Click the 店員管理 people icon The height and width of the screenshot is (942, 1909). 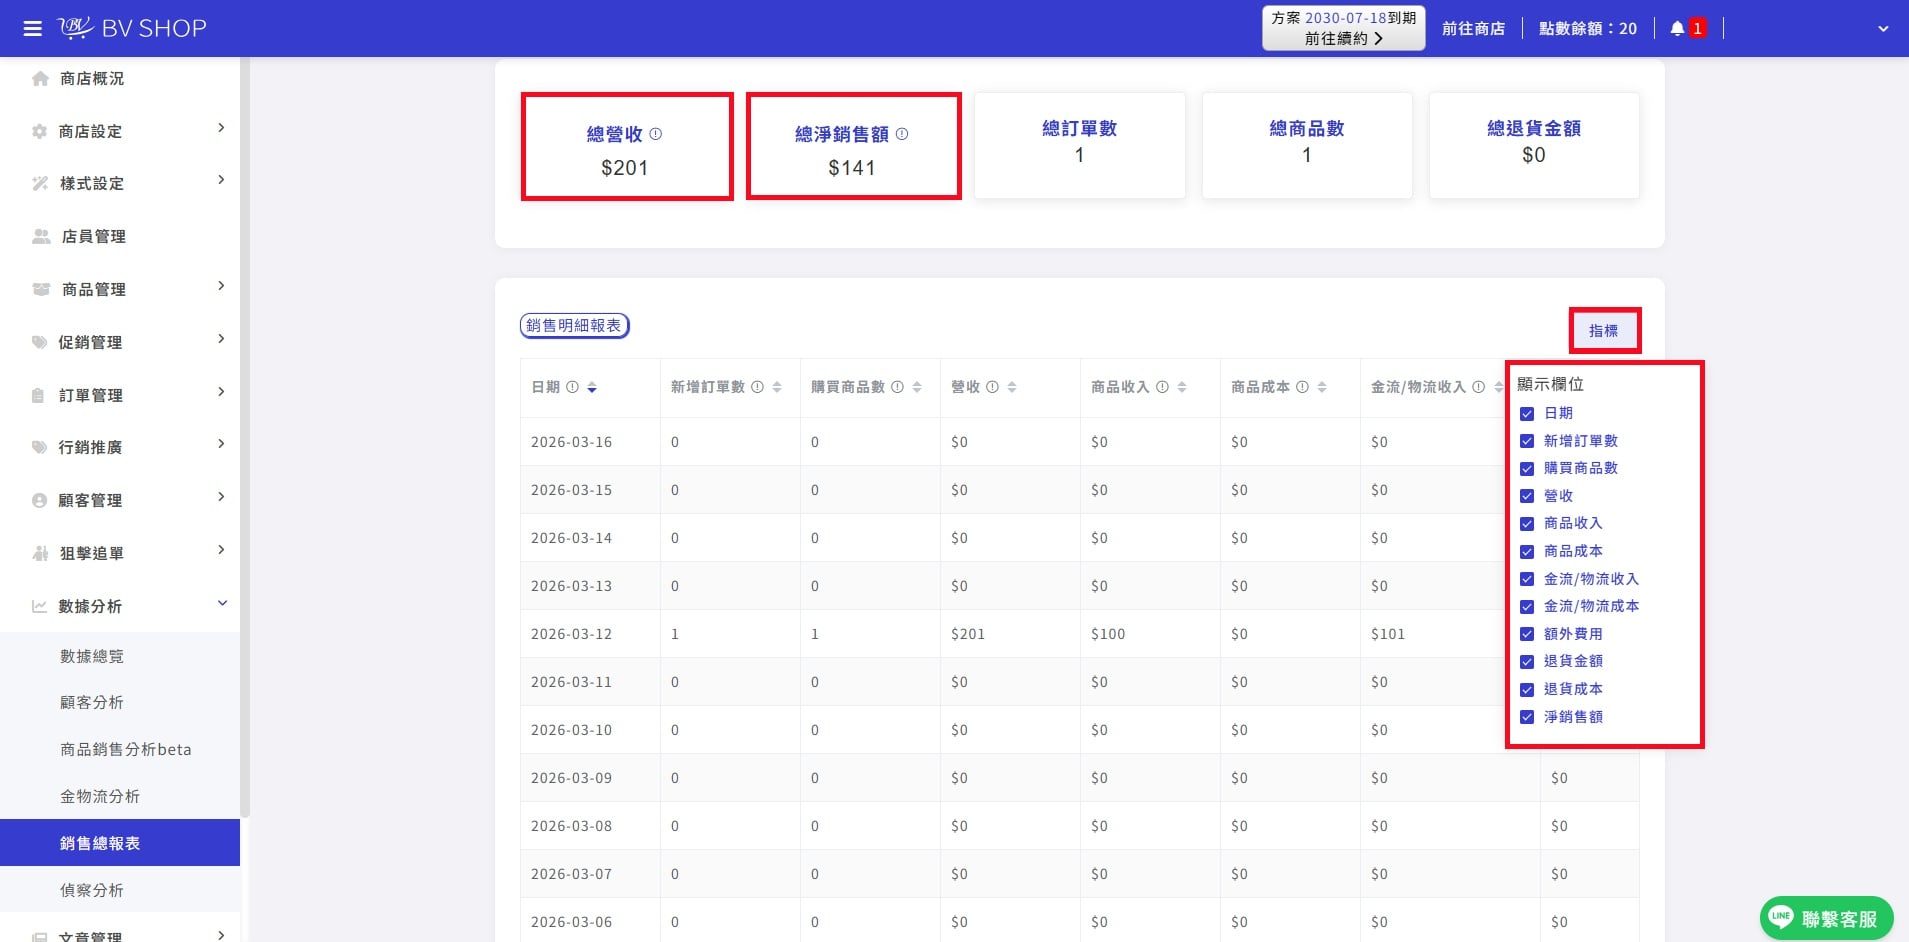coord(41,236)
